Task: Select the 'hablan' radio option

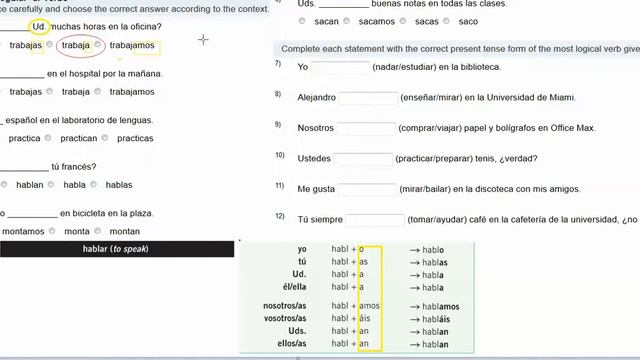Action: 4,184
